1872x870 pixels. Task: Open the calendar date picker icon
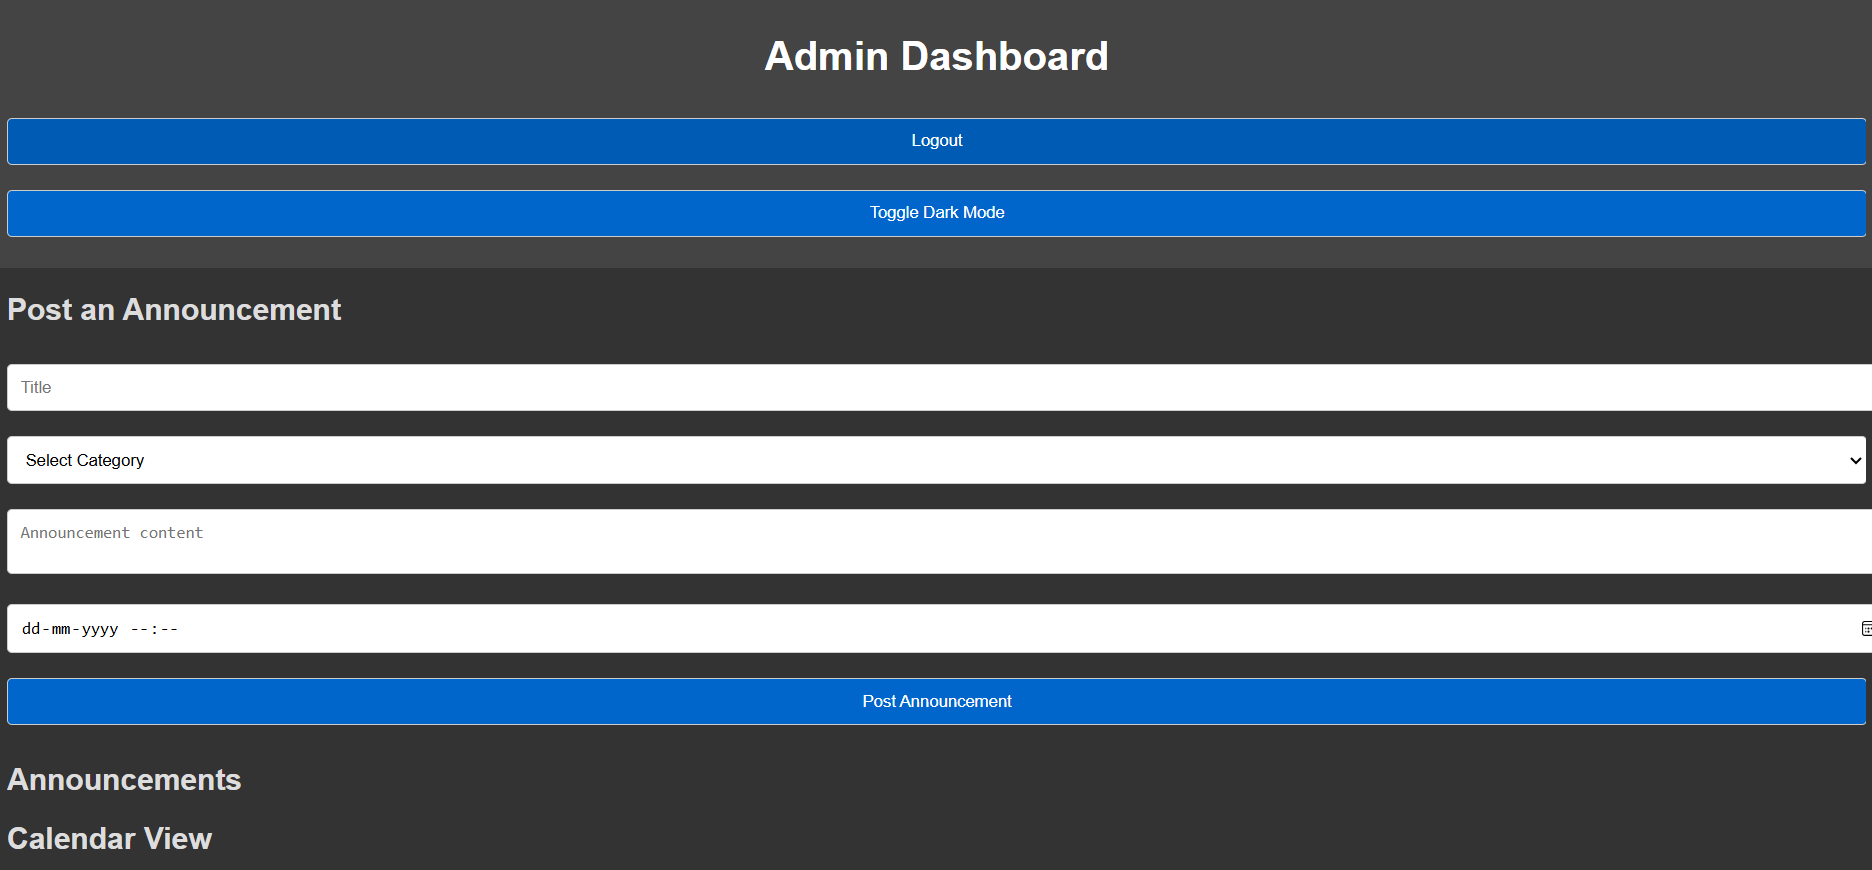[x=1865, y=629]
